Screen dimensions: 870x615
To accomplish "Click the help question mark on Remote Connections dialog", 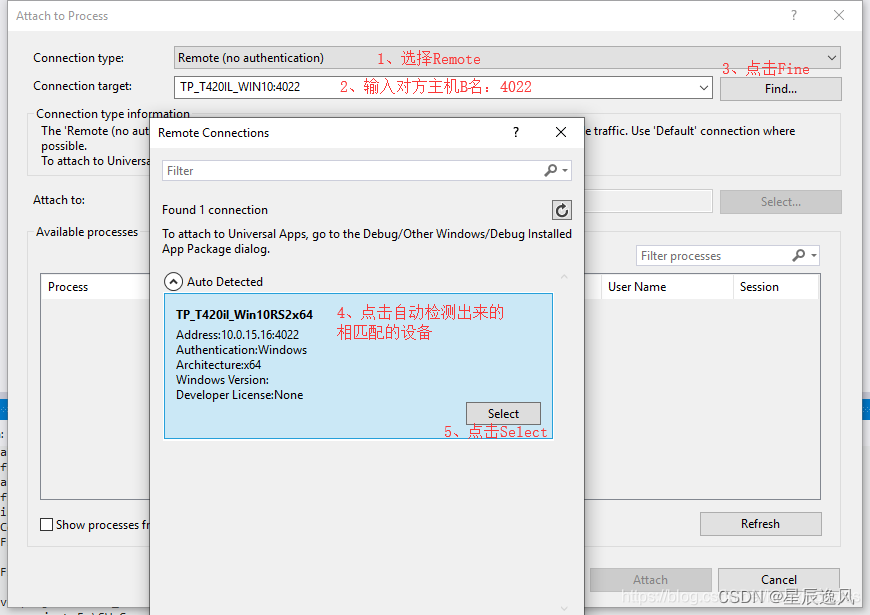I will [x=515, y=132].
